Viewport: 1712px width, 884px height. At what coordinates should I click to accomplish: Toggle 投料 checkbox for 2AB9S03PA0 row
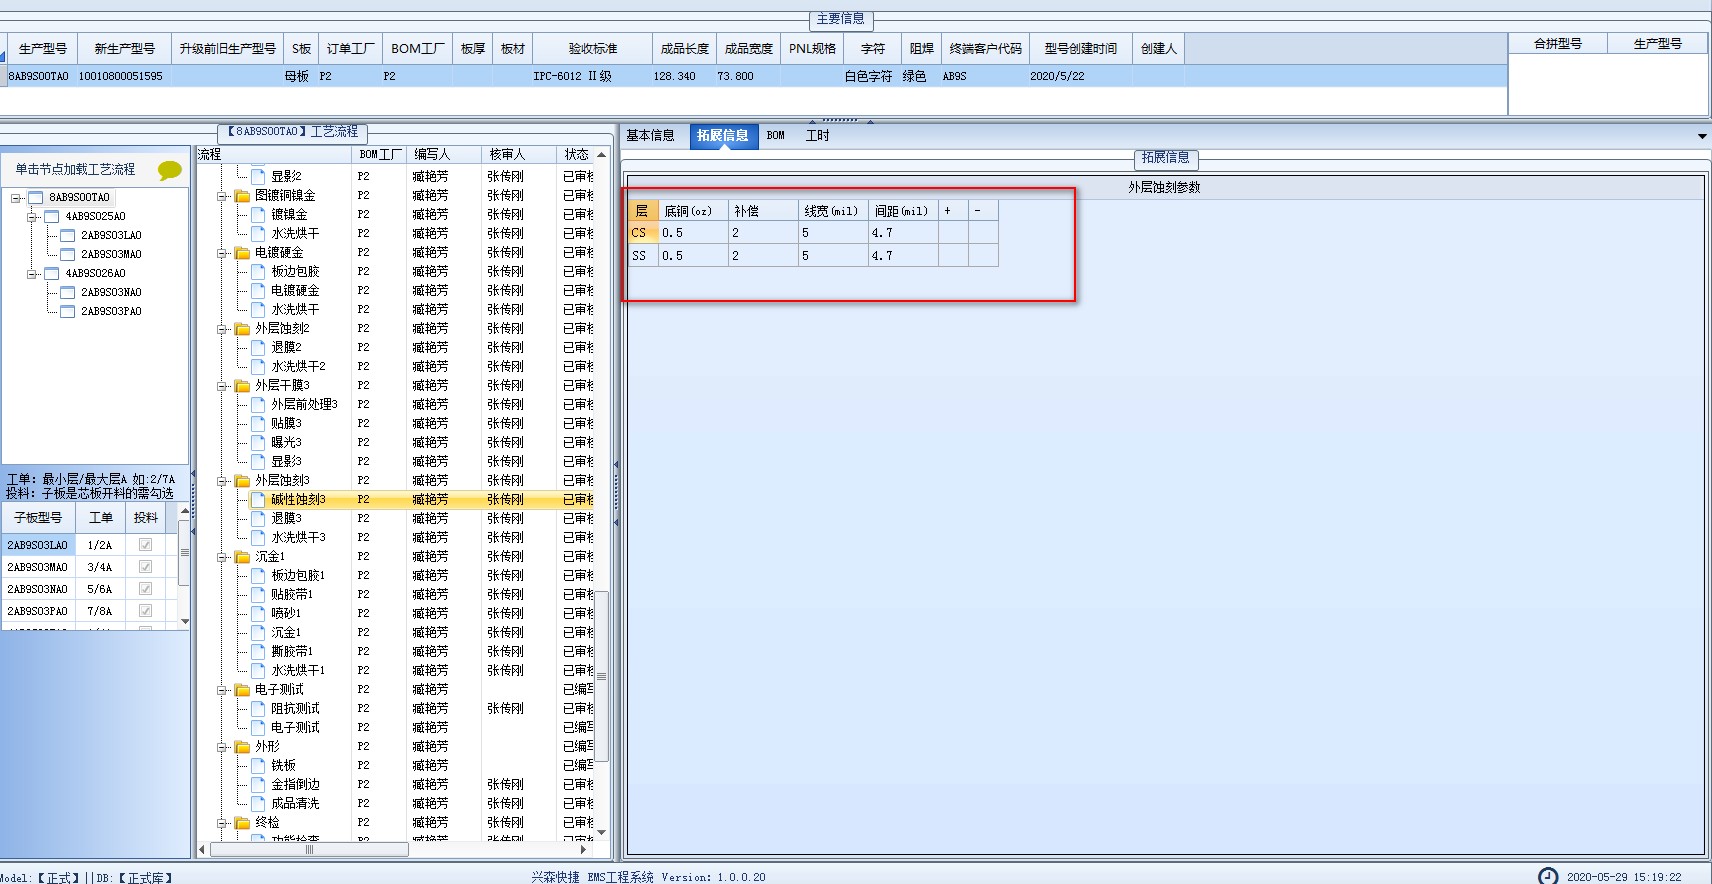tap(146, 611)
